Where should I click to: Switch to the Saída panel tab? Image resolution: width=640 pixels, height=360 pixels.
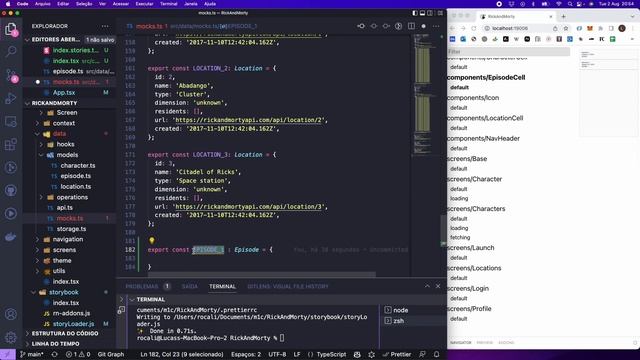[x=189, y=287]
